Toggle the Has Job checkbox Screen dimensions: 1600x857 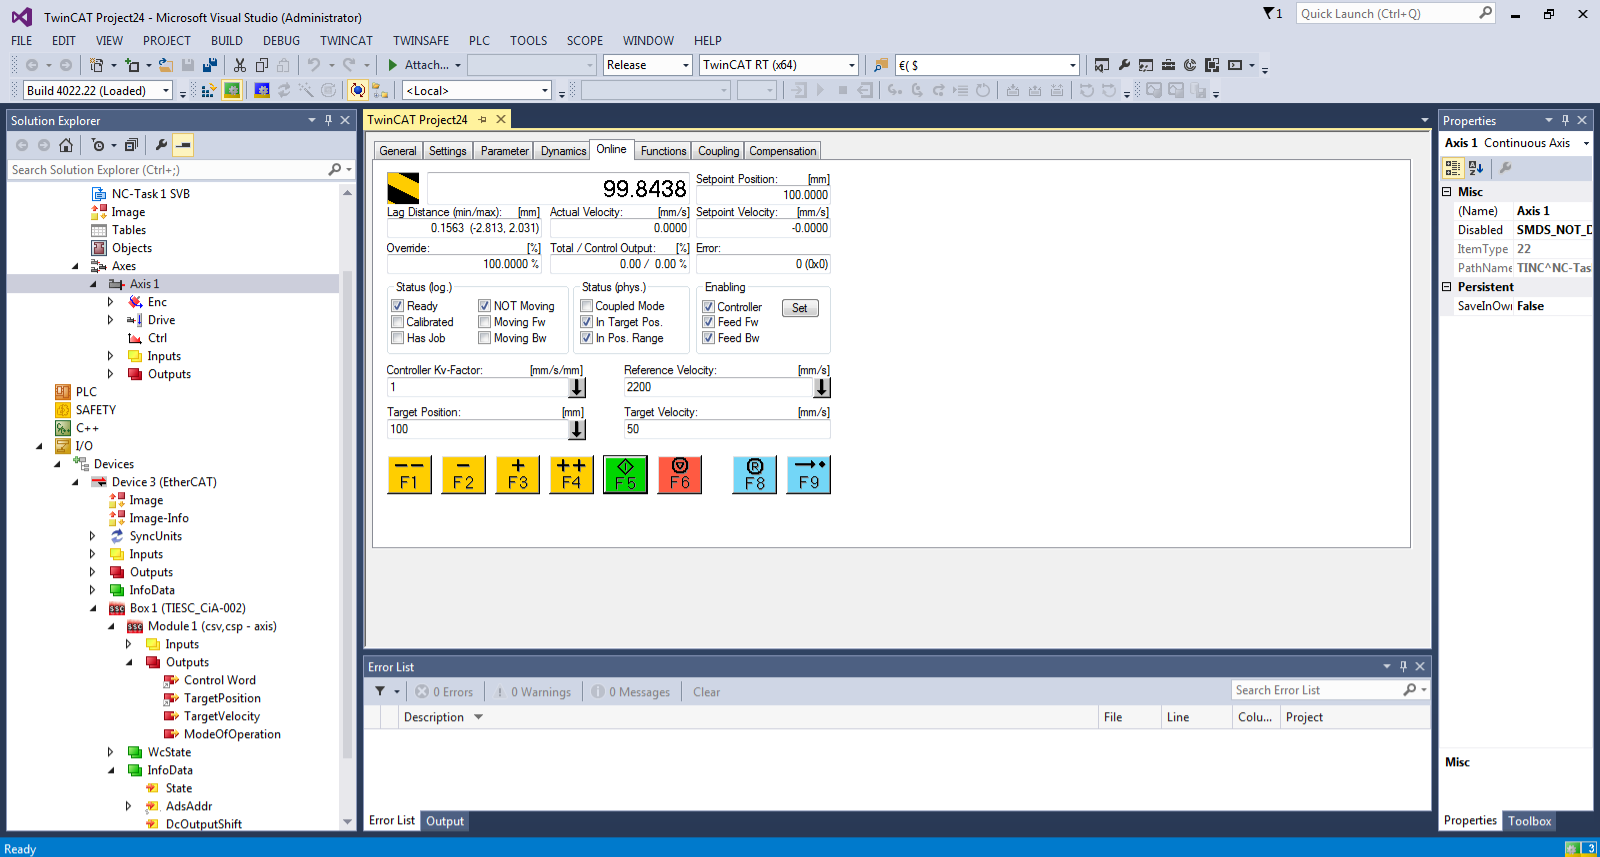(x=397, y=338)
